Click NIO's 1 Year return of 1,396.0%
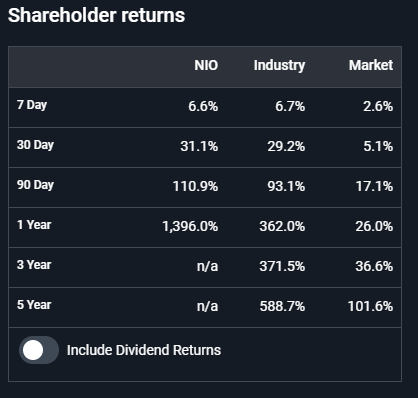The image size is (418, 398). pos(190,227)
